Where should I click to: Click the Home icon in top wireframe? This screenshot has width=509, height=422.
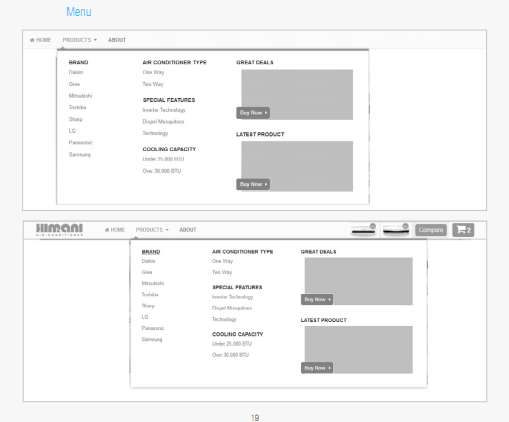pyautogui.click(x=32, y=40)
